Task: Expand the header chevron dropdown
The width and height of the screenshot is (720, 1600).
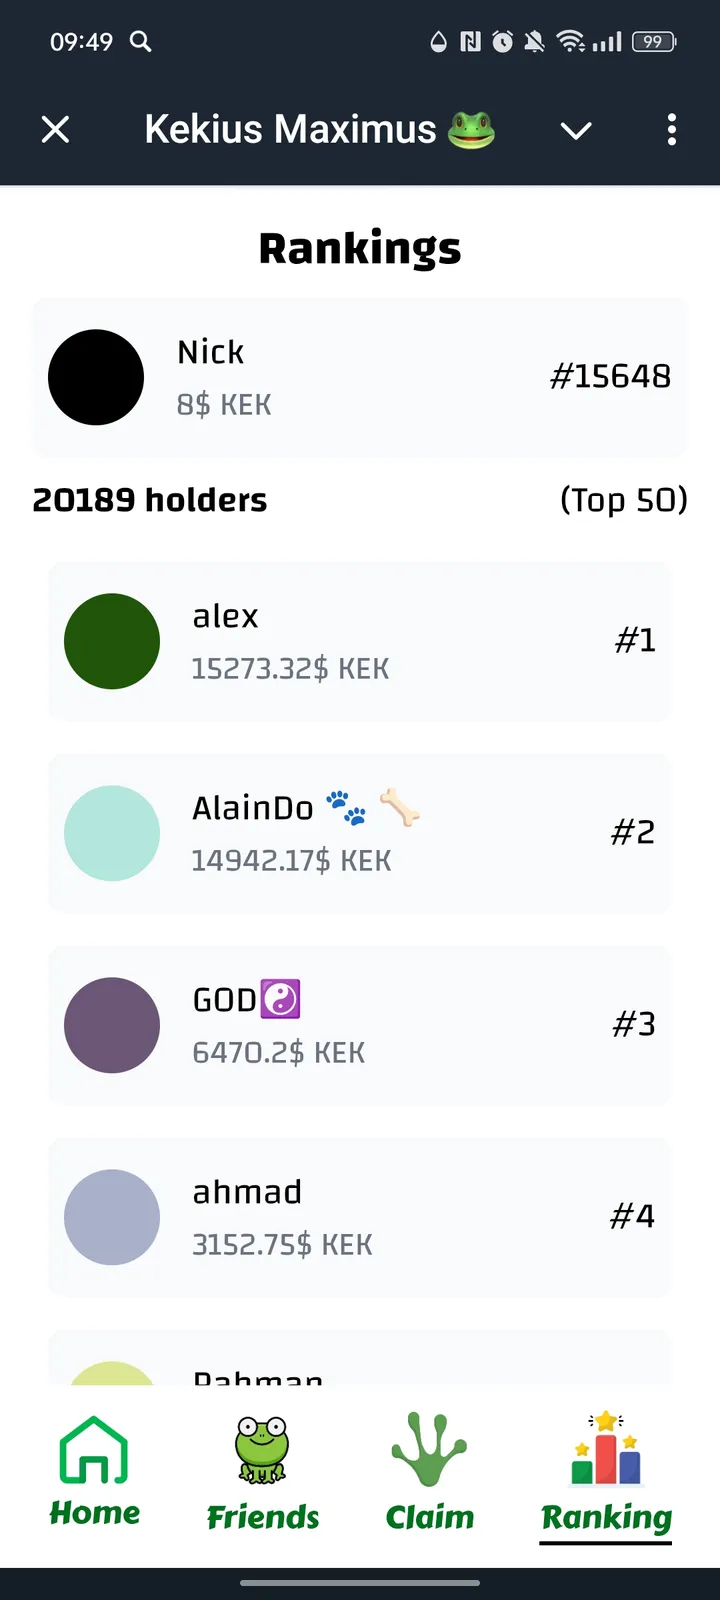Action: [x=576, y=130]
